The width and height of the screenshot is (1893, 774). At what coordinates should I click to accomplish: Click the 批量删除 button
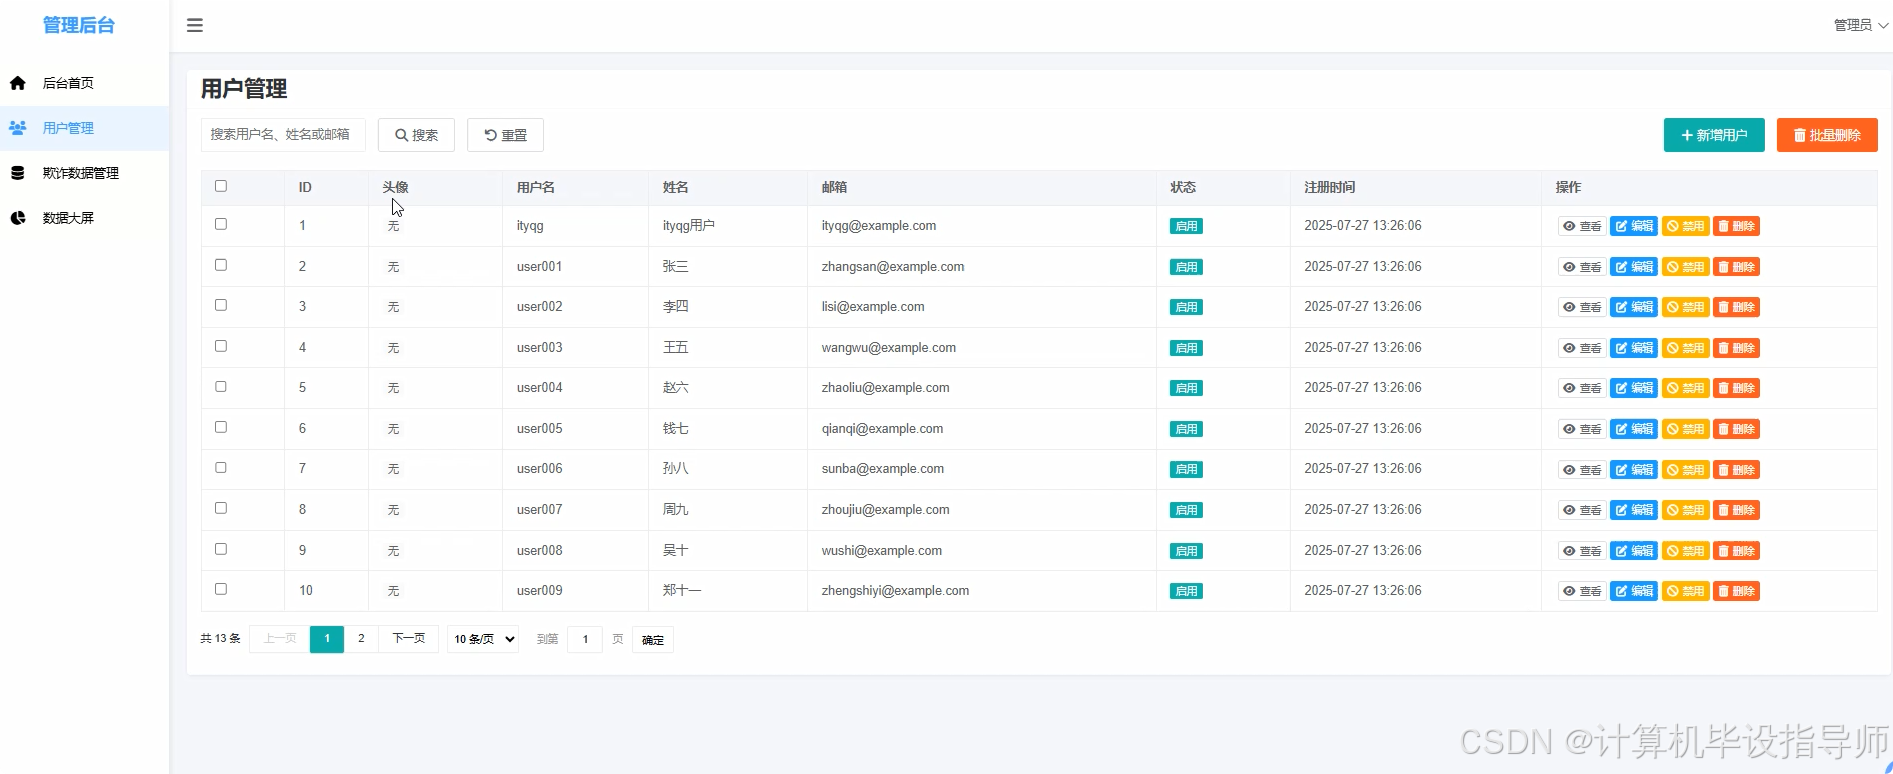1827,135
